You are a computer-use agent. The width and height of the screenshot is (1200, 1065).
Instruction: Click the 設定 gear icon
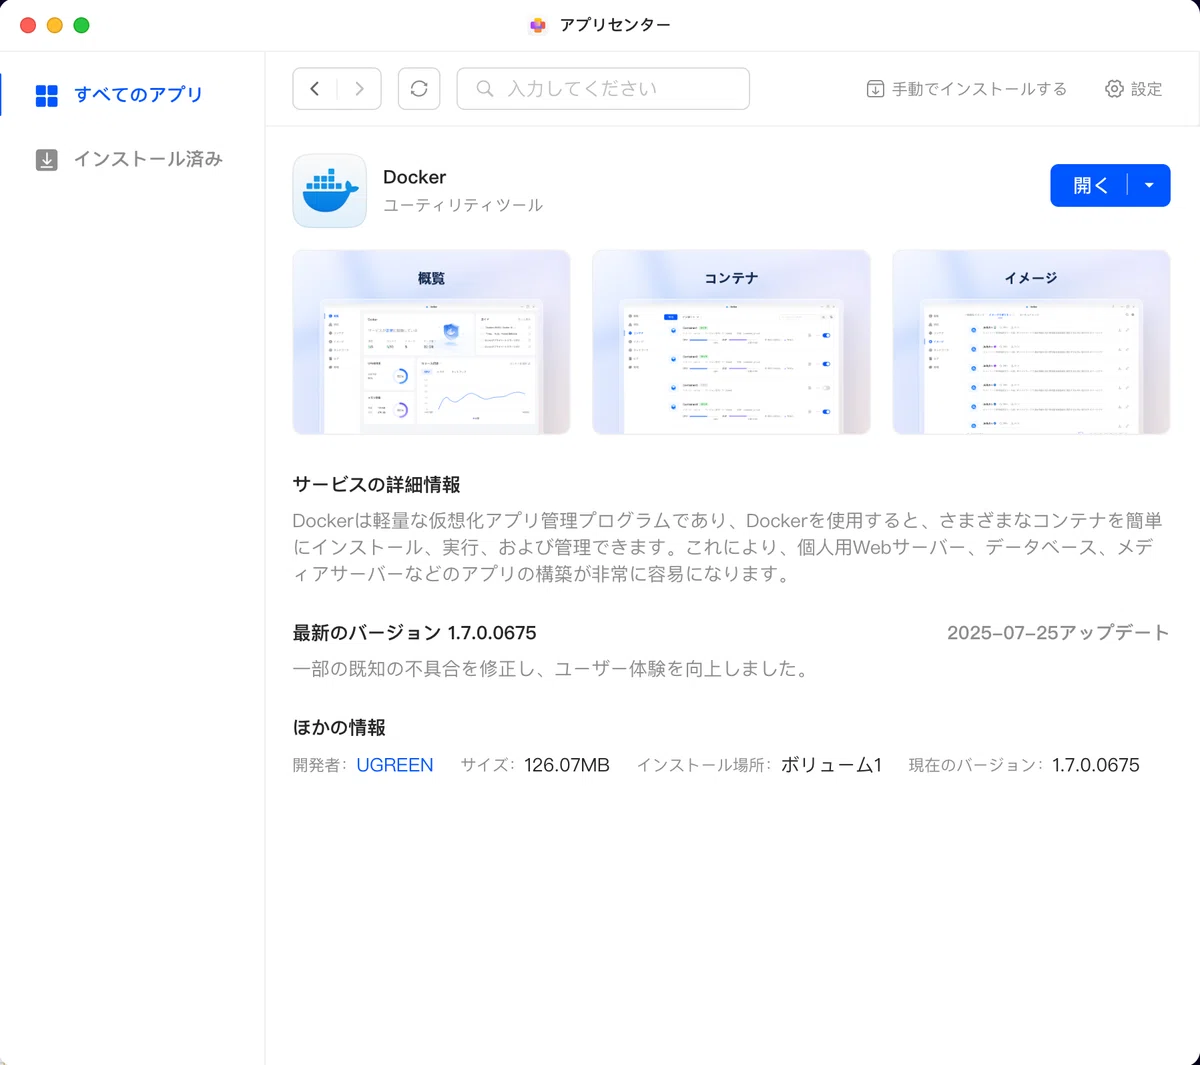click(1114, 89)
